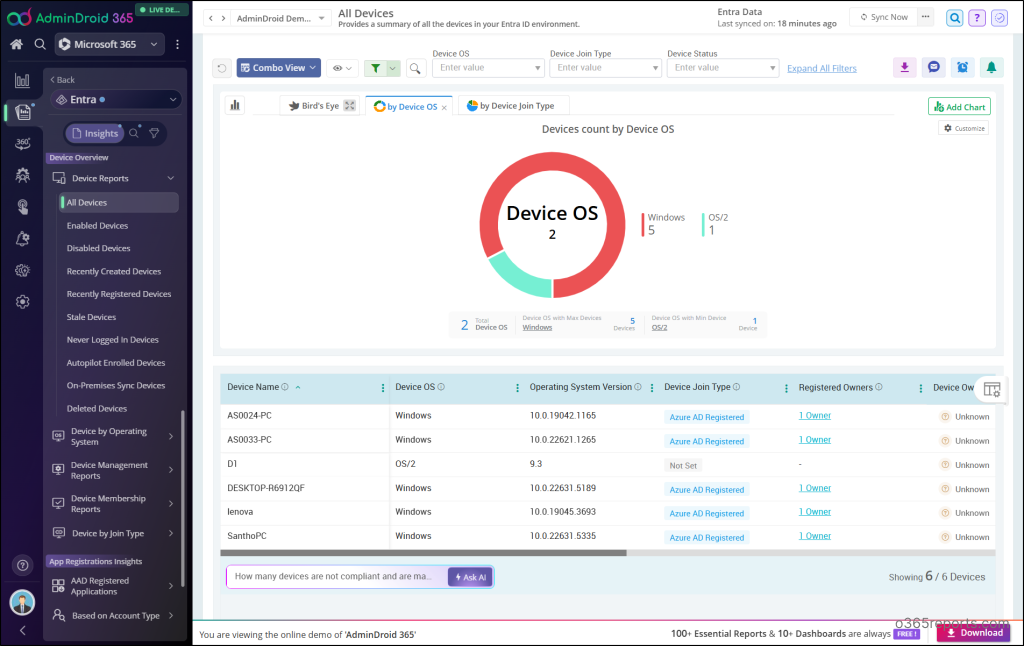
Task: Click the email chat bubble icon
Action: point(934,67)
